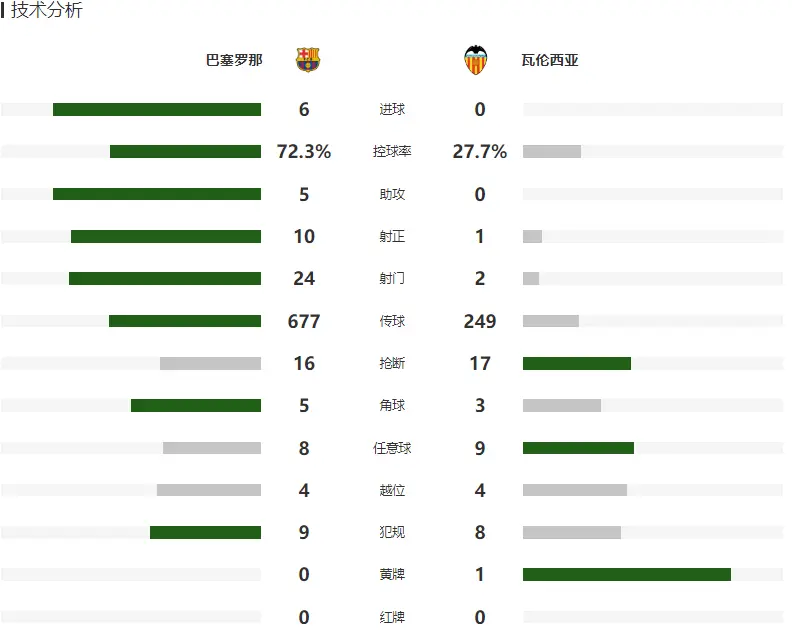The height and width of the screenshot is (631, 792).
Task: Click Barcelona's green 角球 corners bar
Action: 196,406
